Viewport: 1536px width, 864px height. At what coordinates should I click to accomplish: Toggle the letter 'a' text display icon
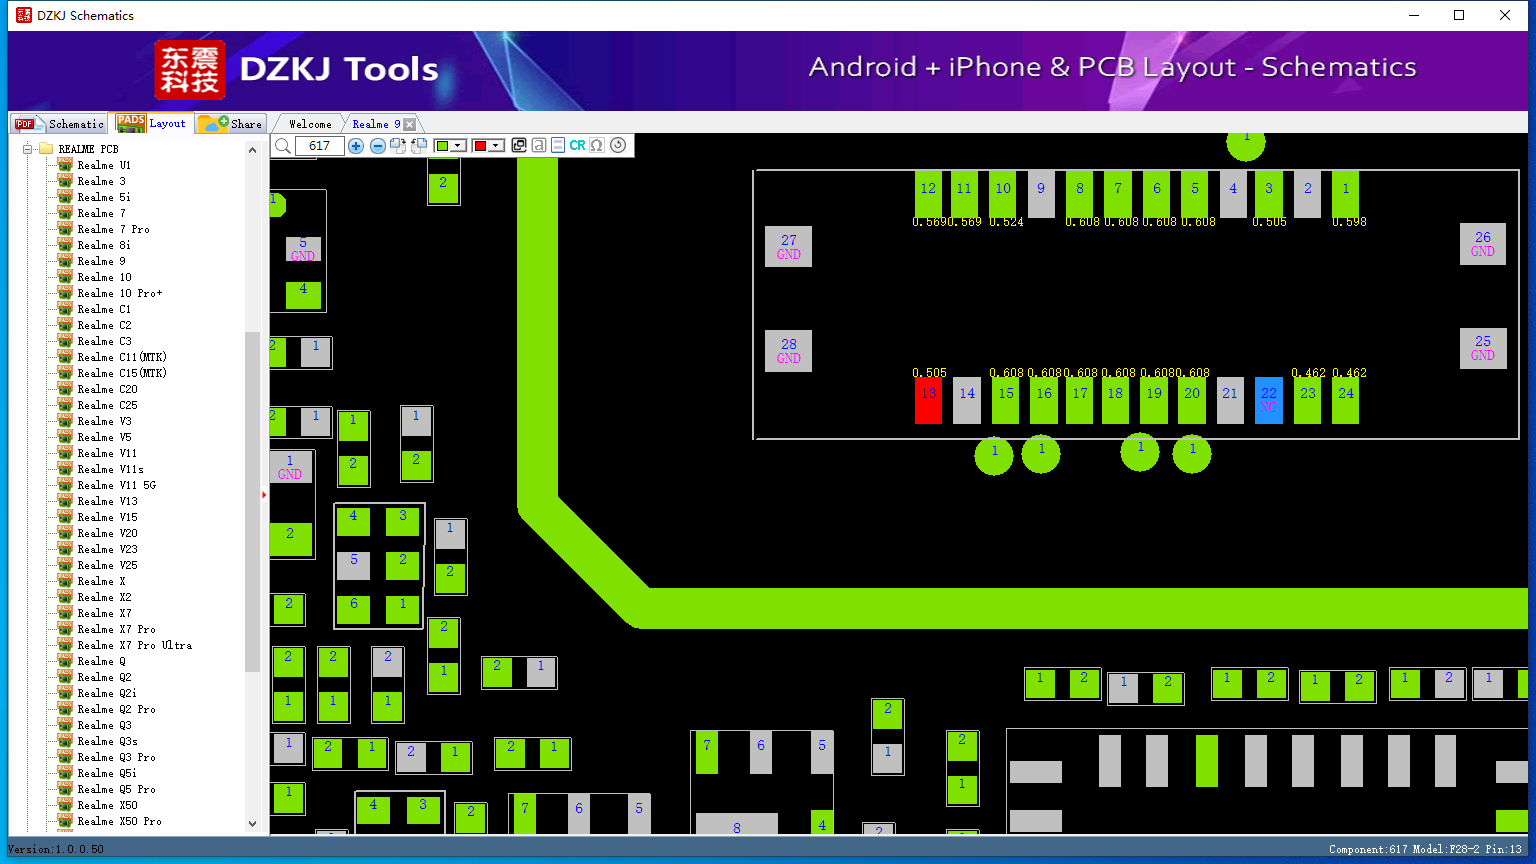click(x=539, y=146)
